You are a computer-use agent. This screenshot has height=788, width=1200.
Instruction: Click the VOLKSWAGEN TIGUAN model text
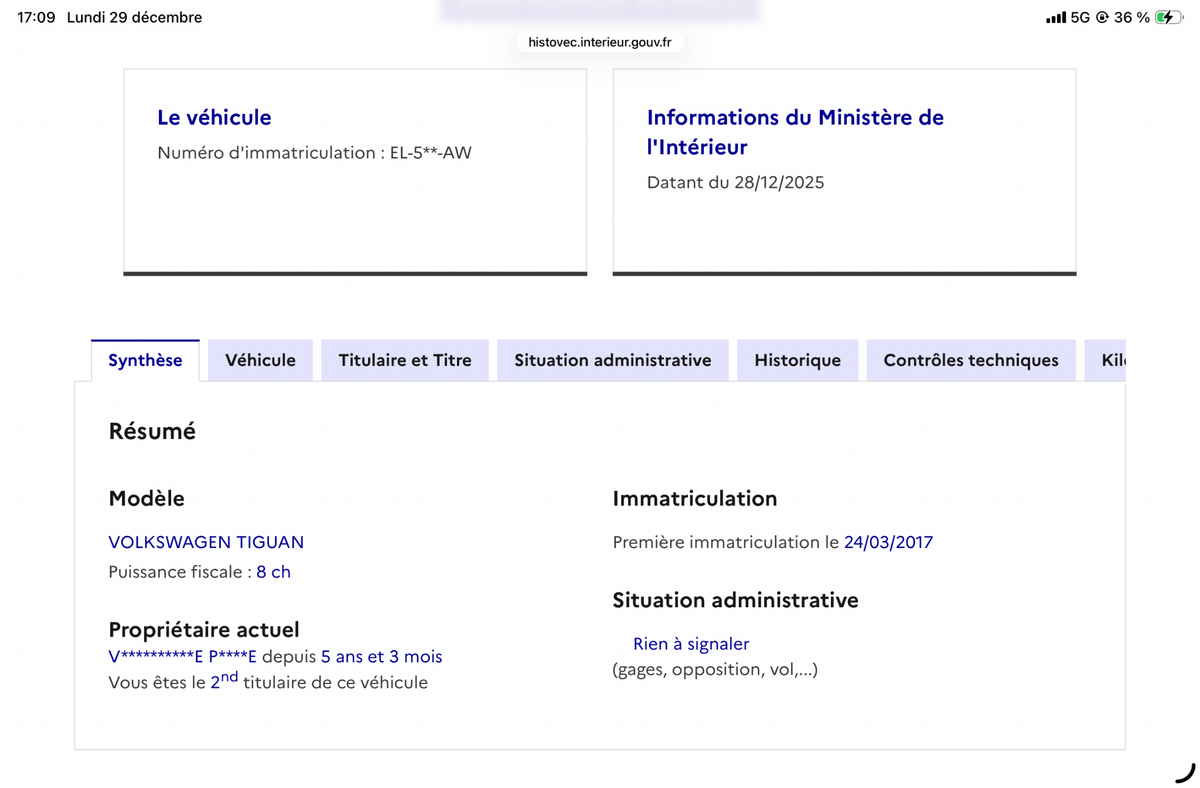point(206,542)
